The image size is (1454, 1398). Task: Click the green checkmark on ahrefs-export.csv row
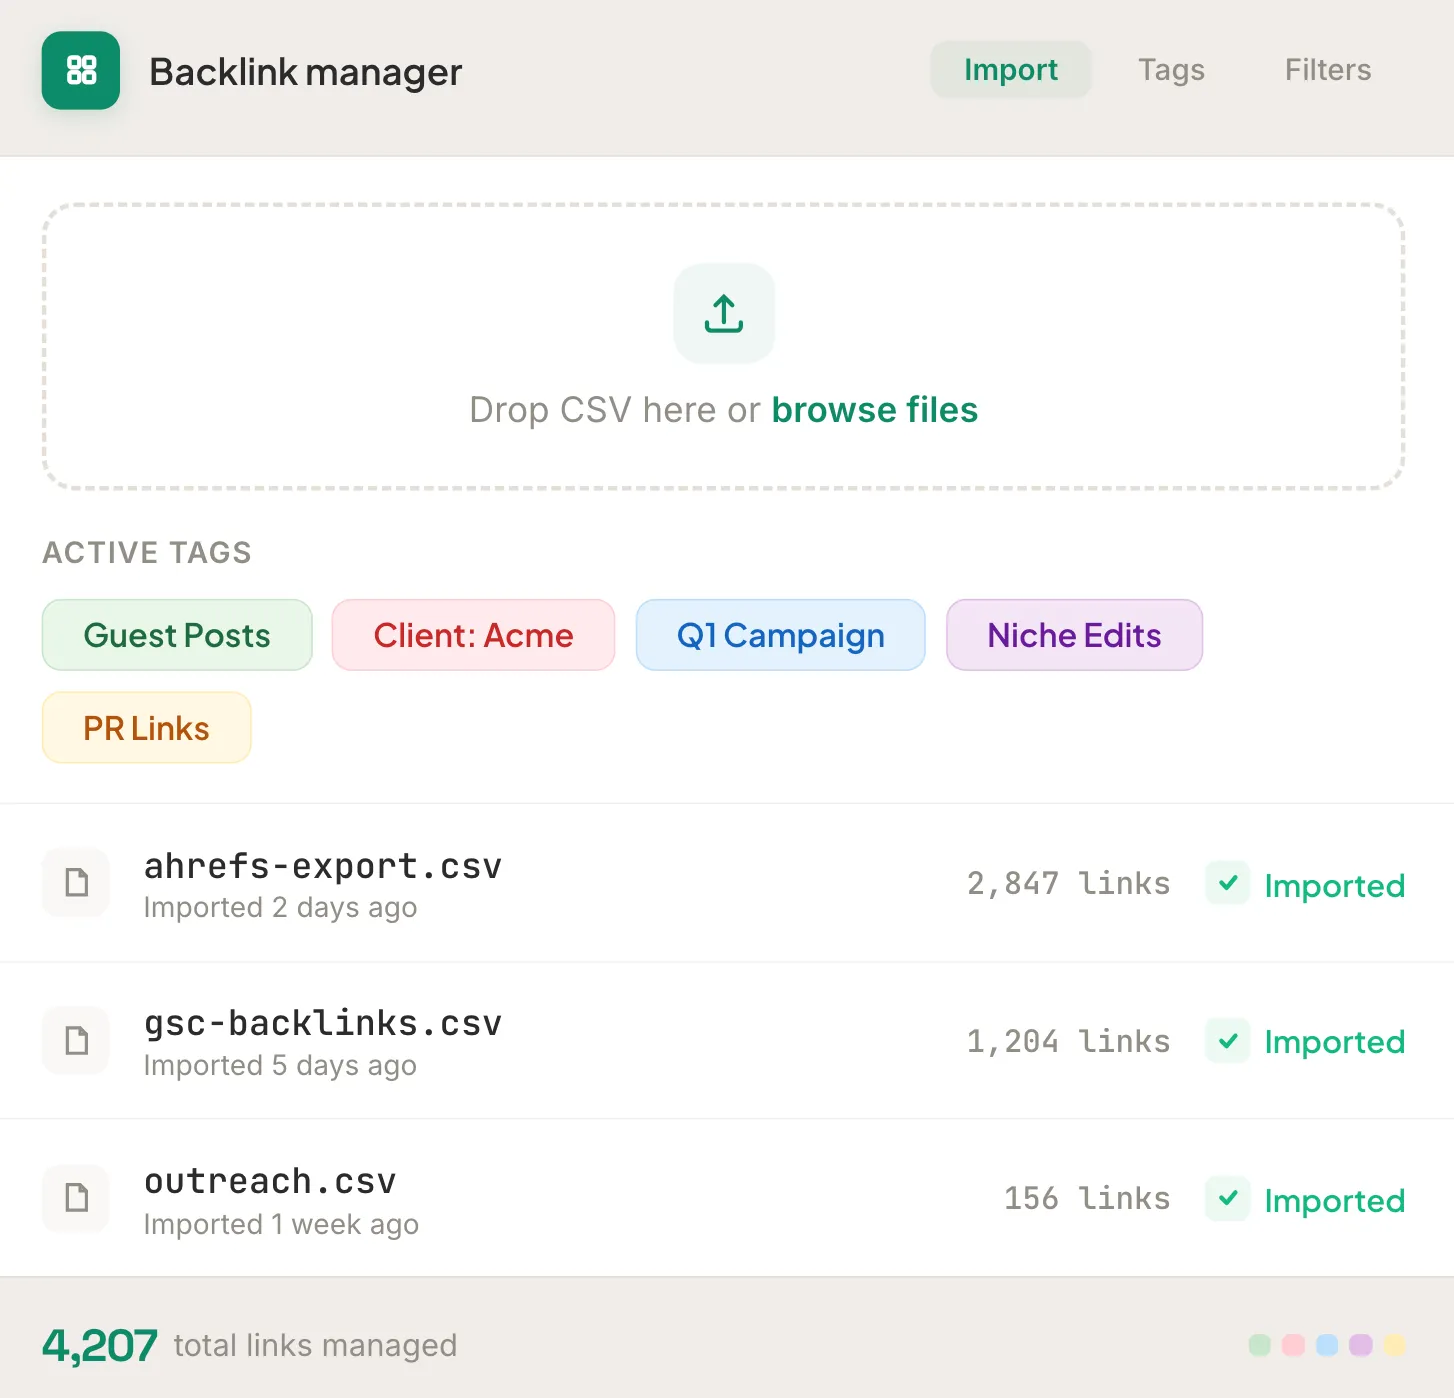tap(1227, 883)
